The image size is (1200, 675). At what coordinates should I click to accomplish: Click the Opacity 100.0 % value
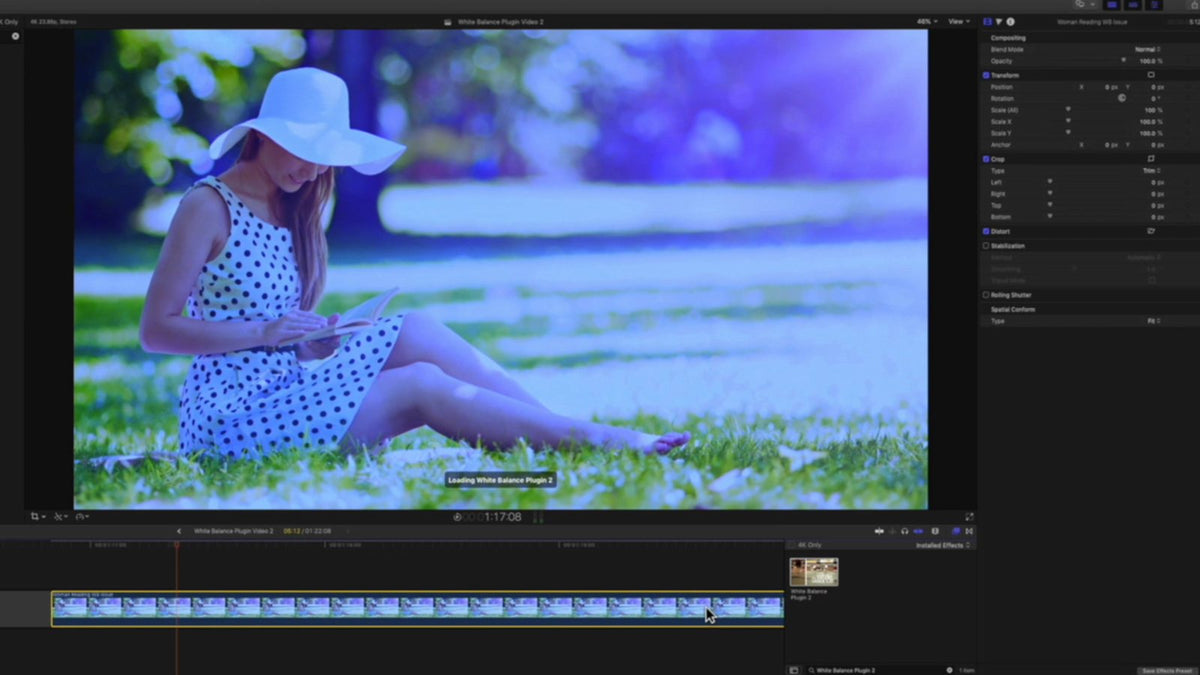pos(1150,61)
